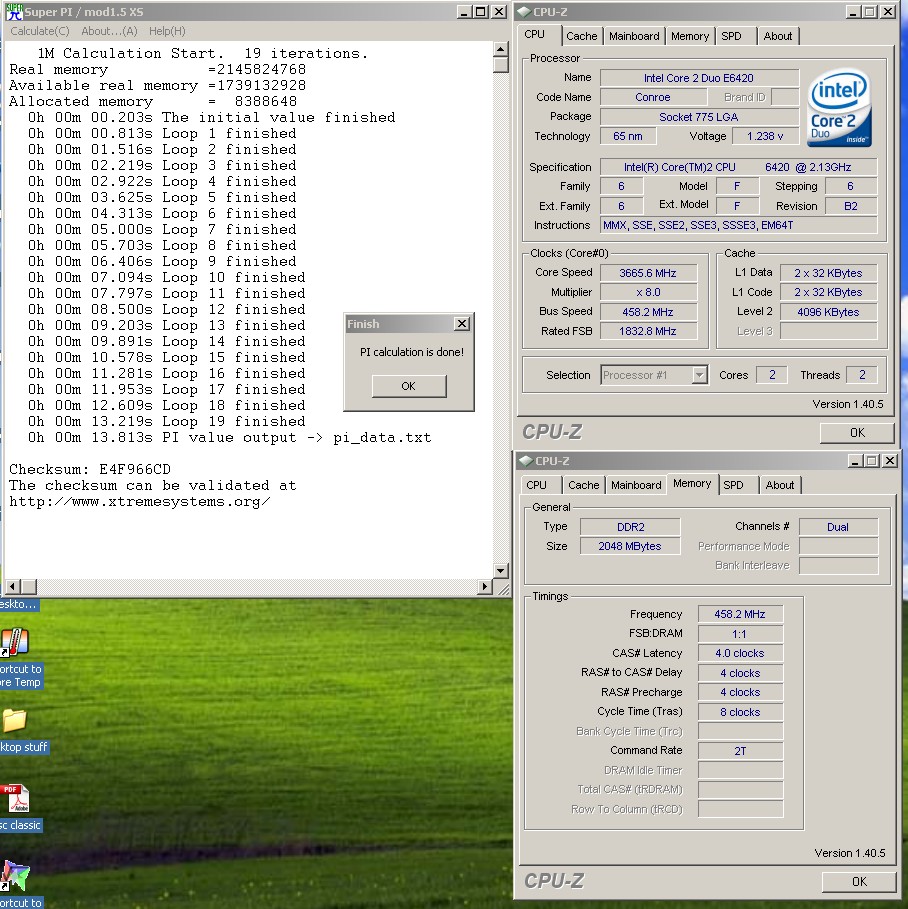Click the Core Speed value 3665.6 MHz
Viewport: 908px width, 909px height.
tap(648, 273)
